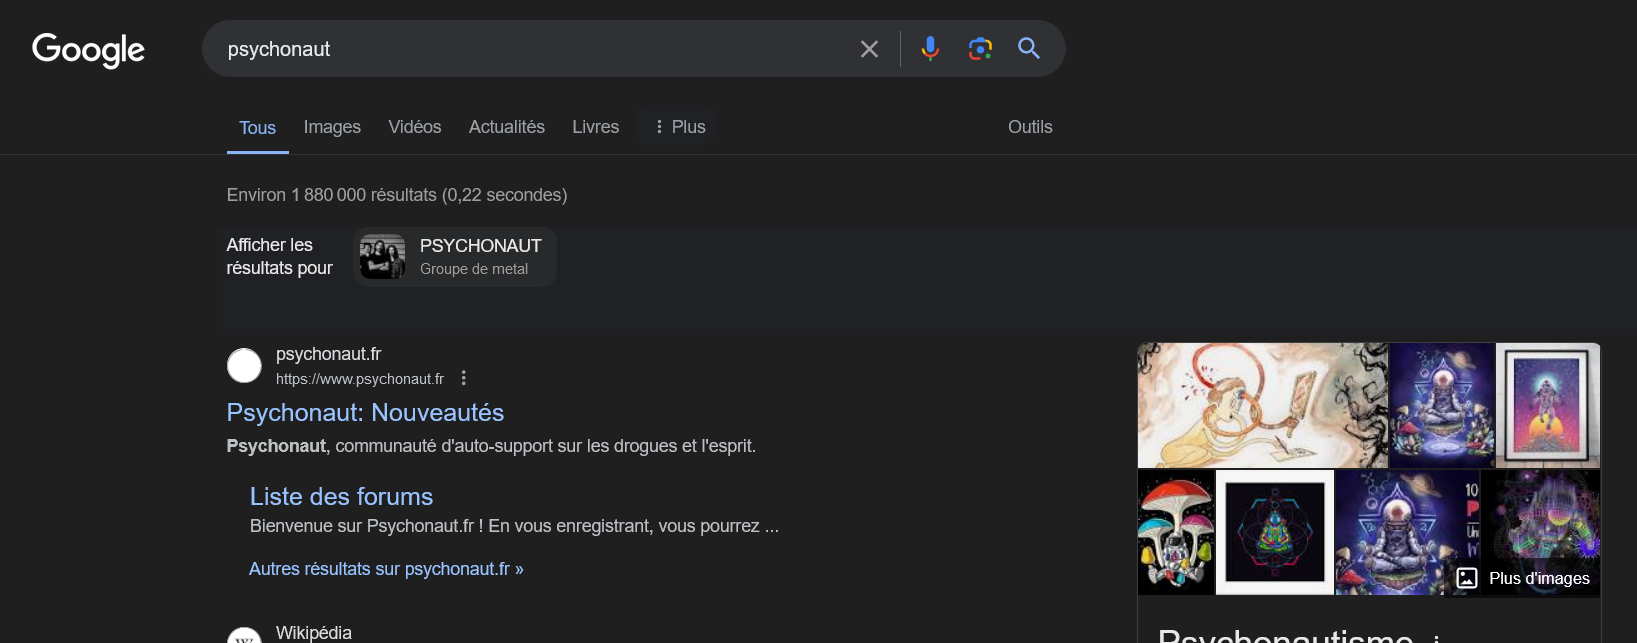Click the Google logo
The height and width of the screenshot is (643, 1637).
pos(88,50)
